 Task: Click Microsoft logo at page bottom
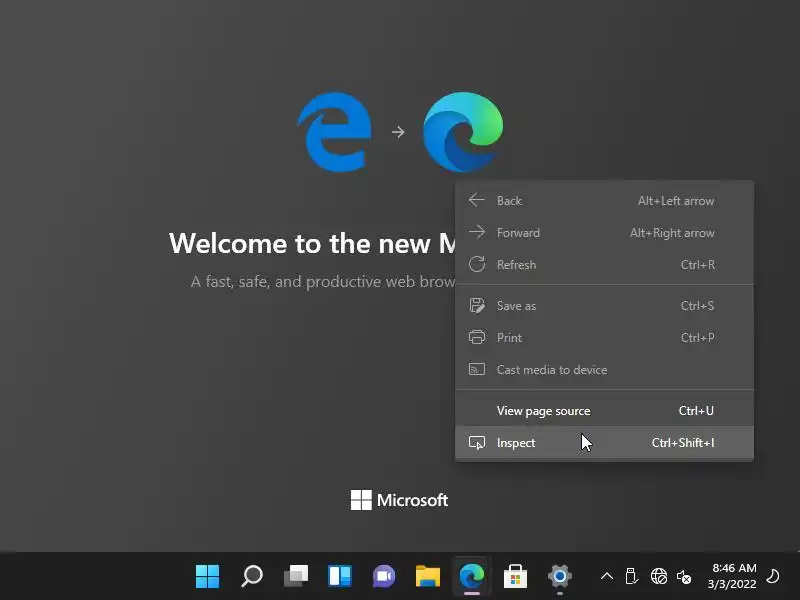[399, 500]
